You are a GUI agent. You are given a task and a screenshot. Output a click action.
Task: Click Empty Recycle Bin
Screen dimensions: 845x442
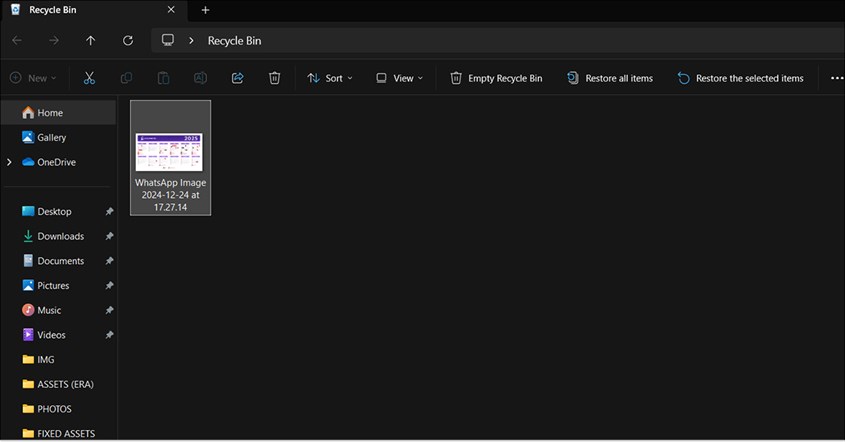pyautogui.click(x=496, y=78)
